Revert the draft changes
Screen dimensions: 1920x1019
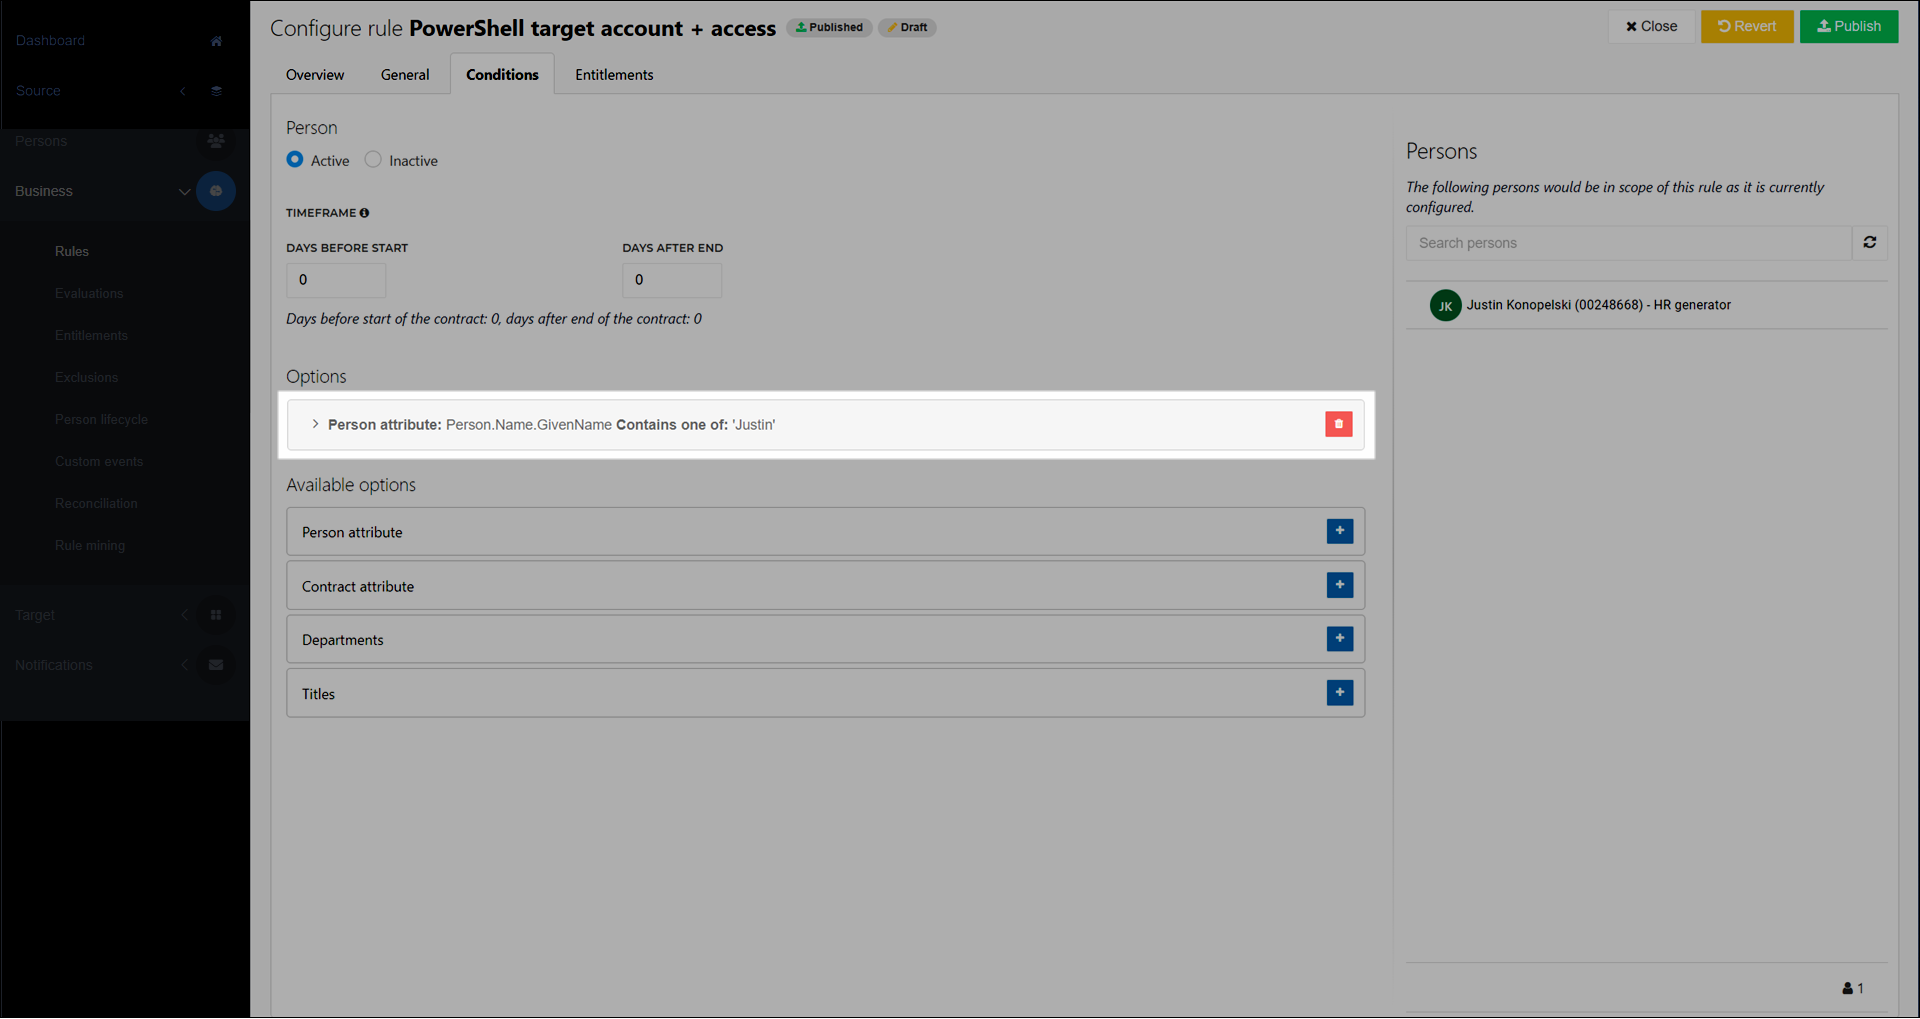point(1746,26)
